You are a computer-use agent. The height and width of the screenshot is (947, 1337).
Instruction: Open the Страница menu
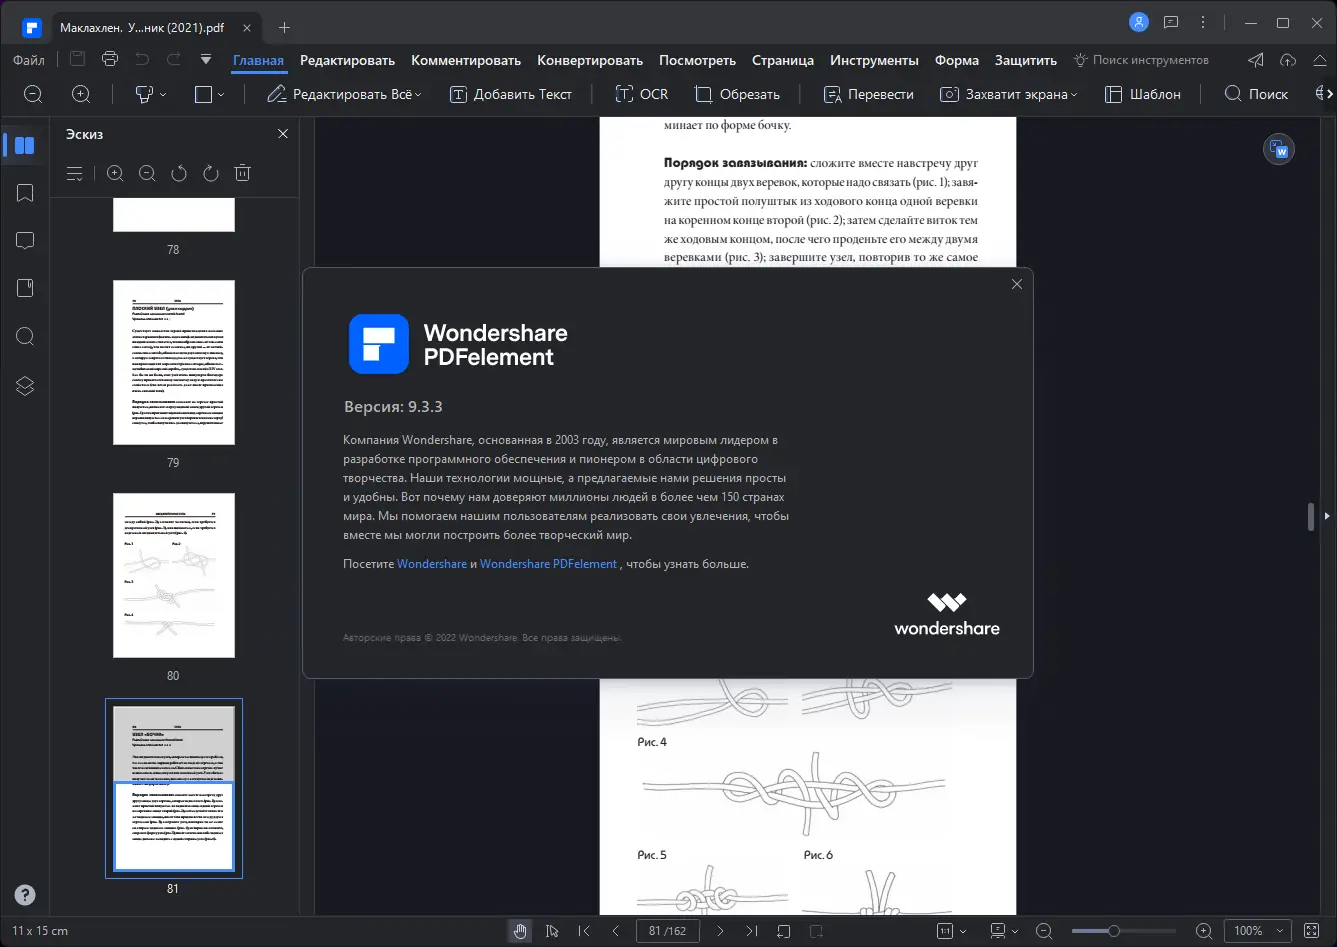(x=783, y=60)
